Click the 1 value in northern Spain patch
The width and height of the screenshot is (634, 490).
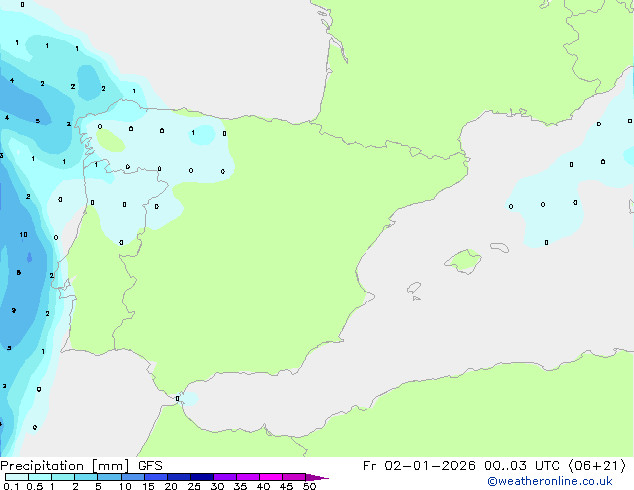(193, 133)
